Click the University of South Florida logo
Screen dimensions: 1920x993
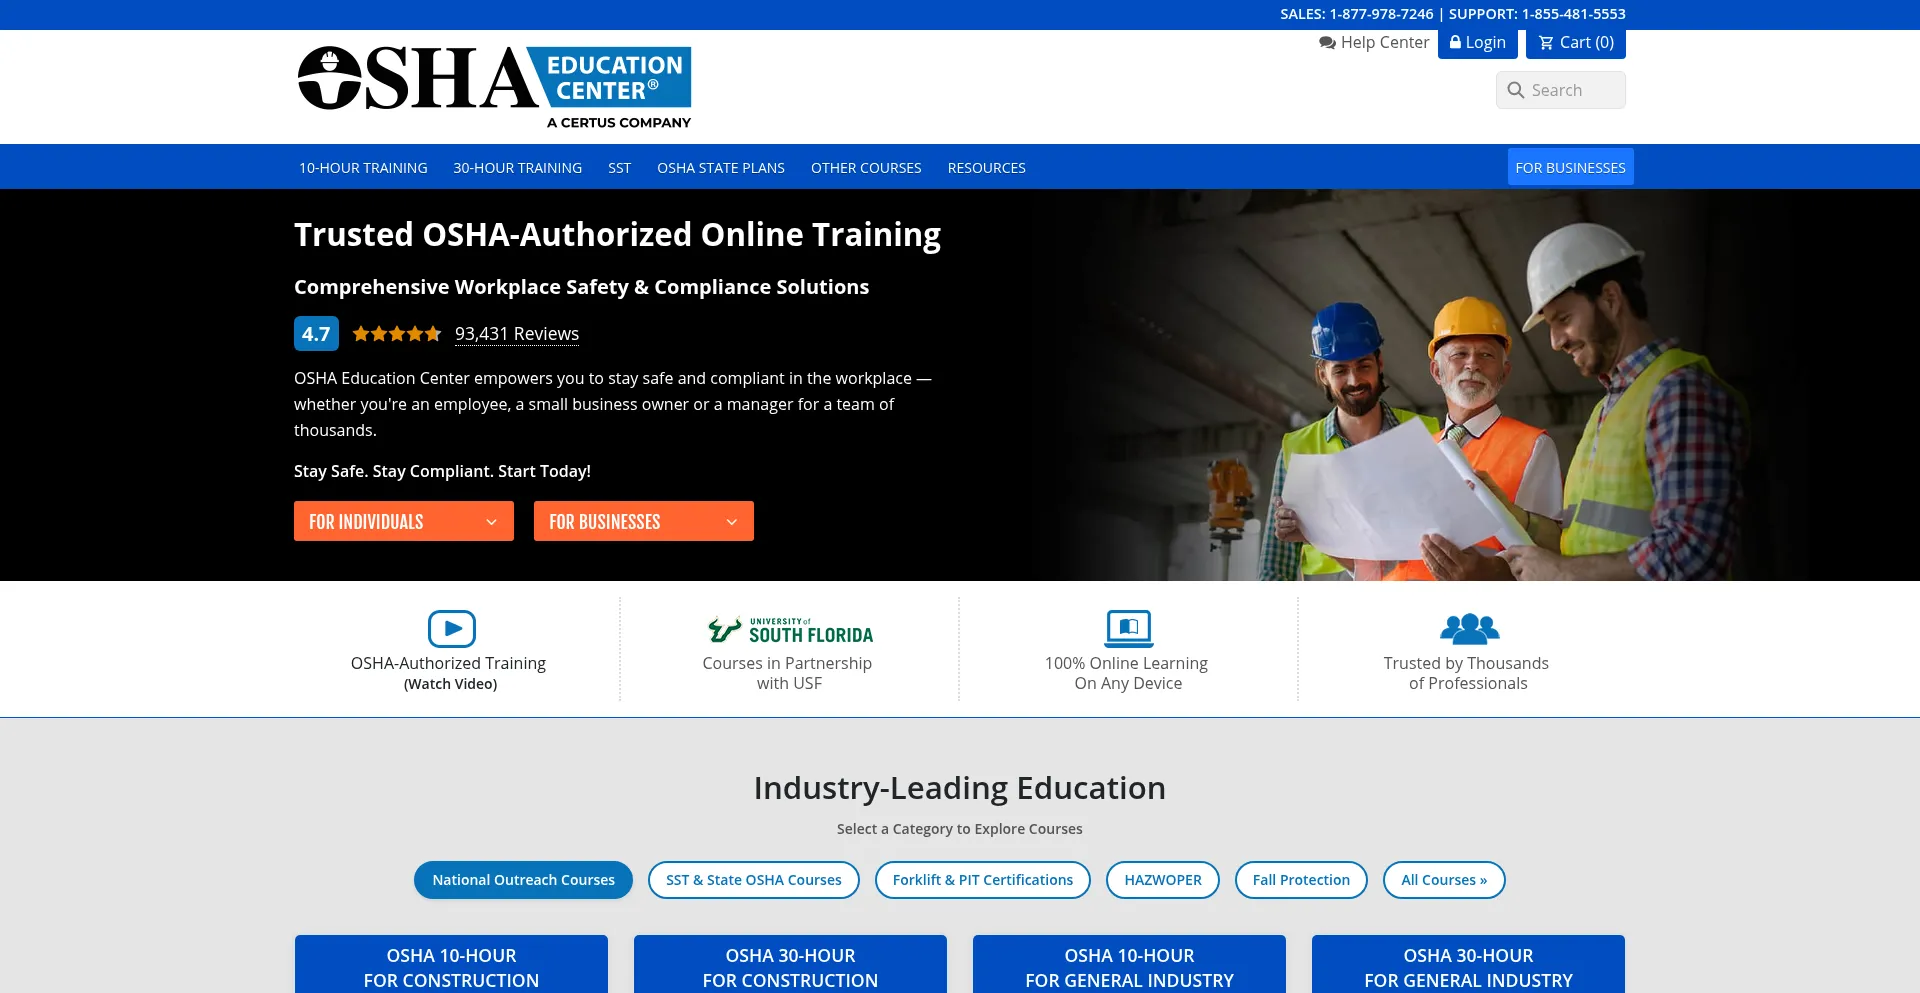[790, 630]
